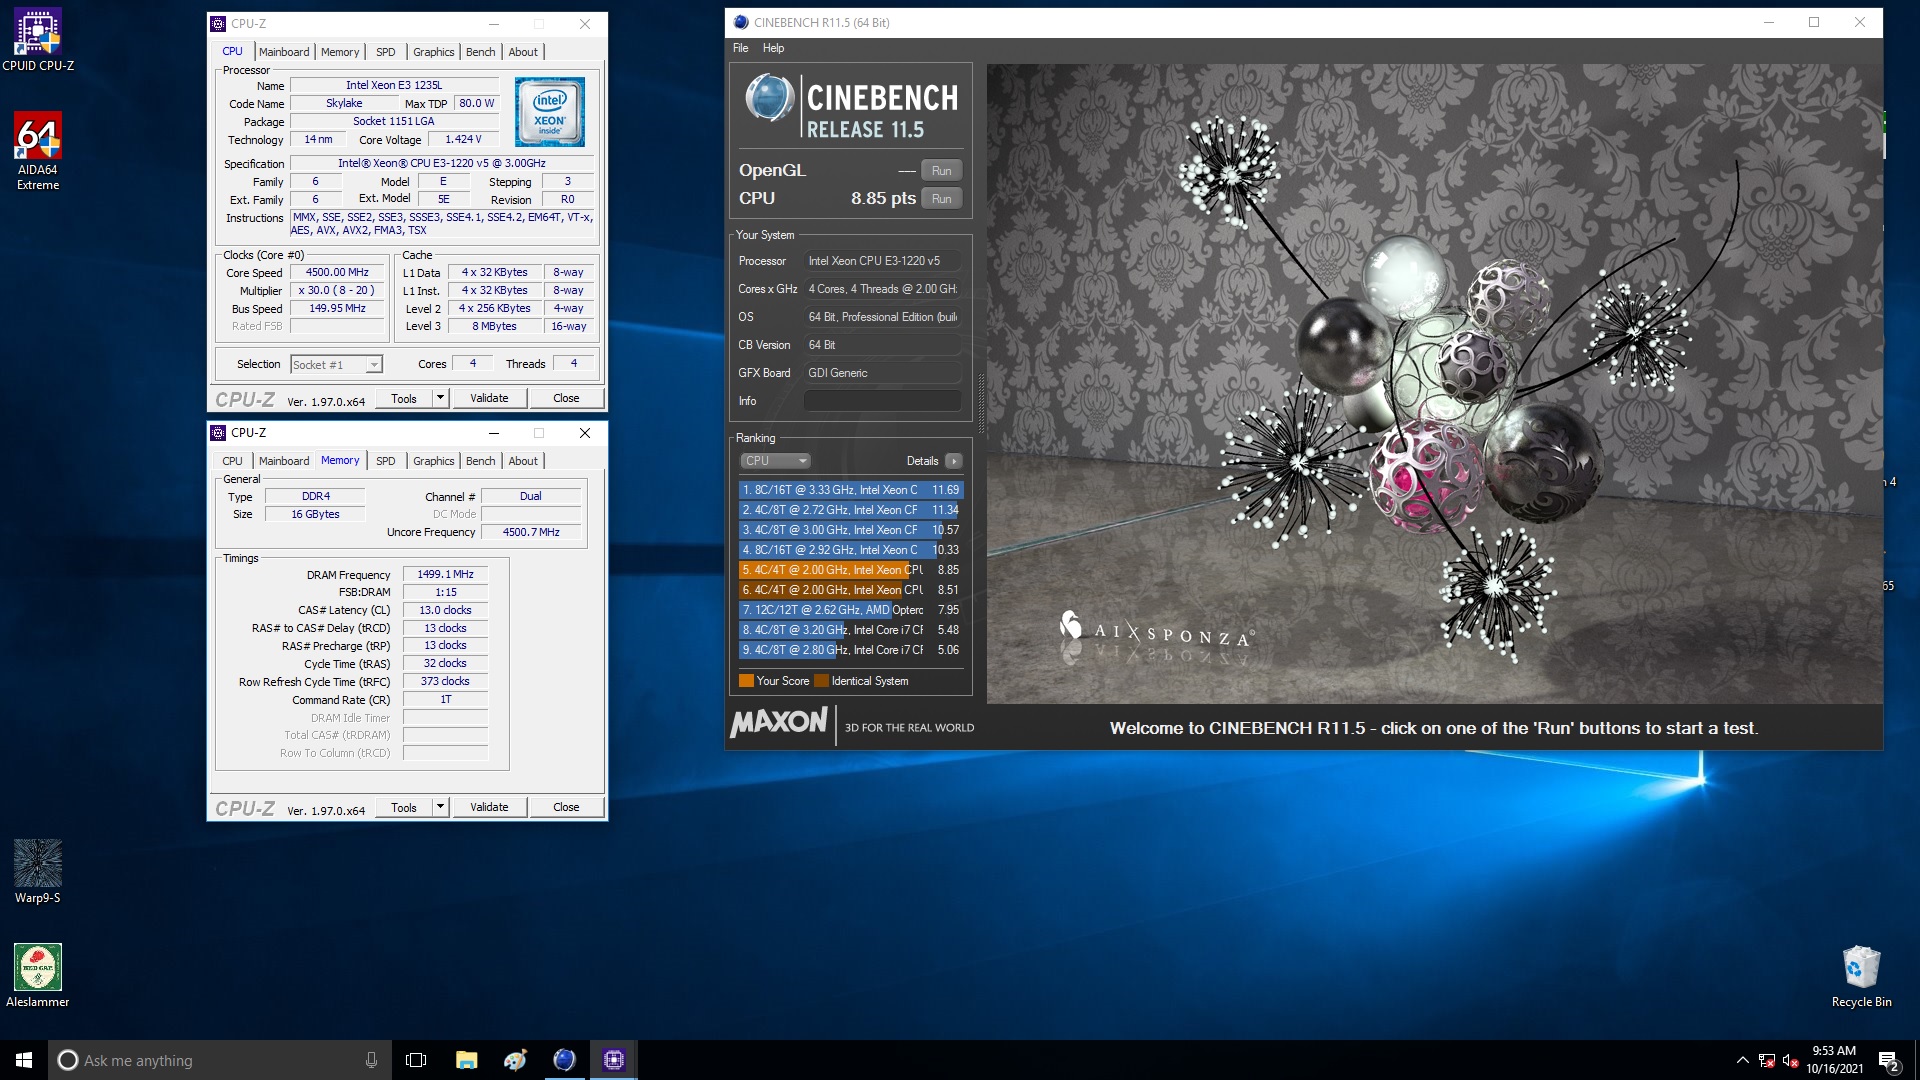Expand Tools dropdown arrow in lower CPU-Z

click(x=440, y=807)
